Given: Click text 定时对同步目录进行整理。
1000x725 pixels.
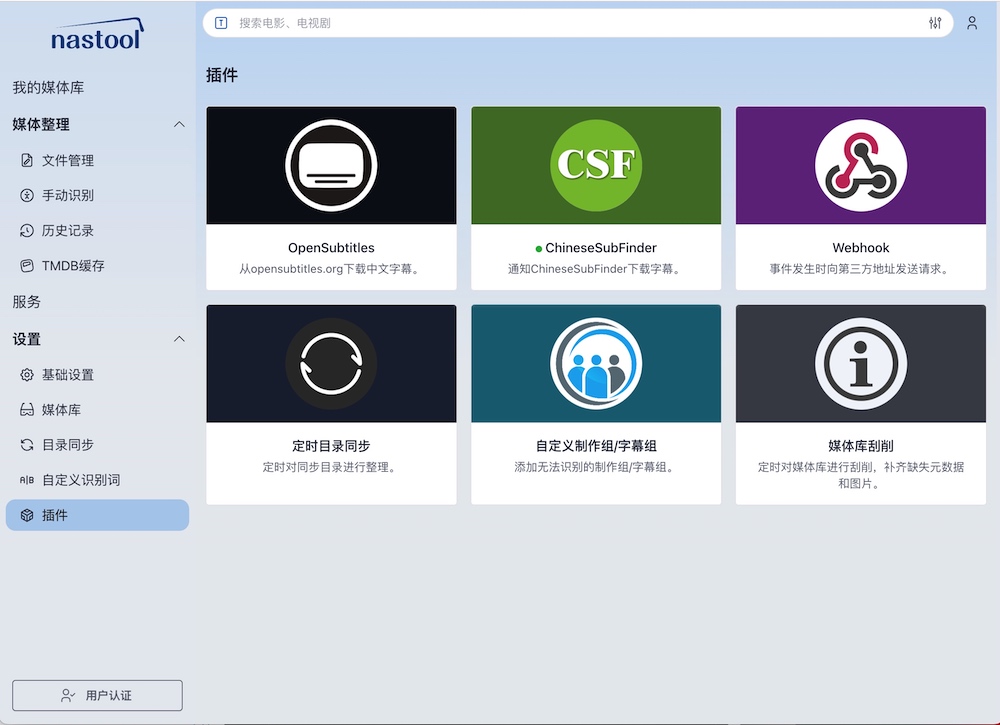Looking at the screenshot, I should 331,467.
